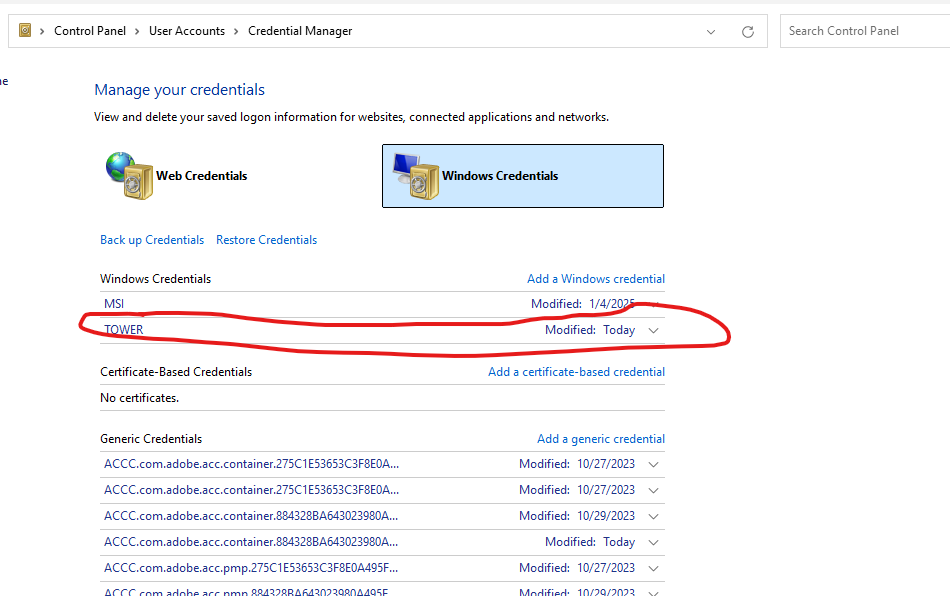Click the Search Control Panel field
Screen dimensions: 950x596
[865, 31]
